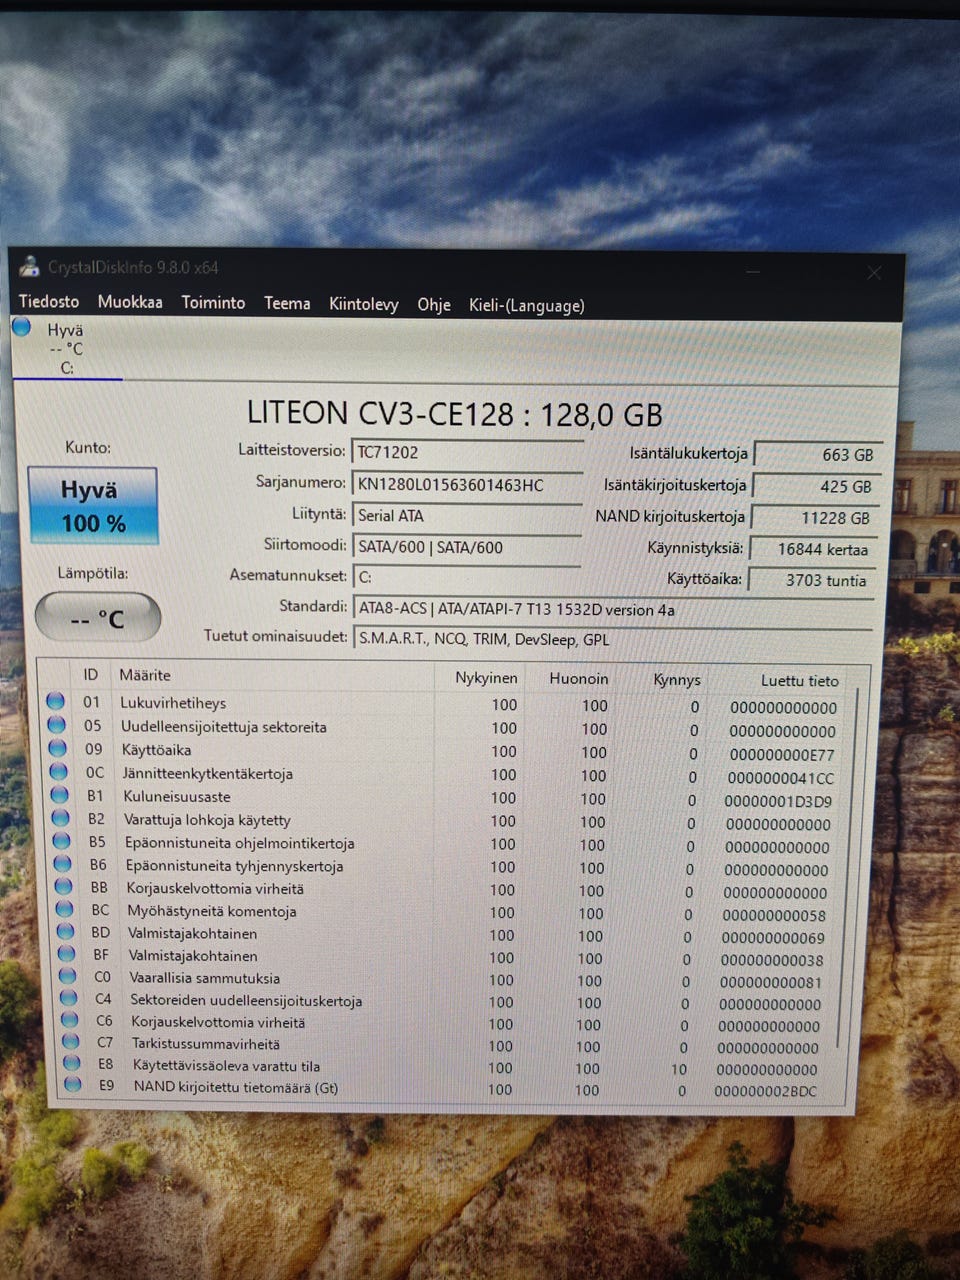The image size is (960, 1280).
Task: Click the Käynnistyksiä value 16844 kertaa
Action: pyautogui.click(x=813, y=549)
